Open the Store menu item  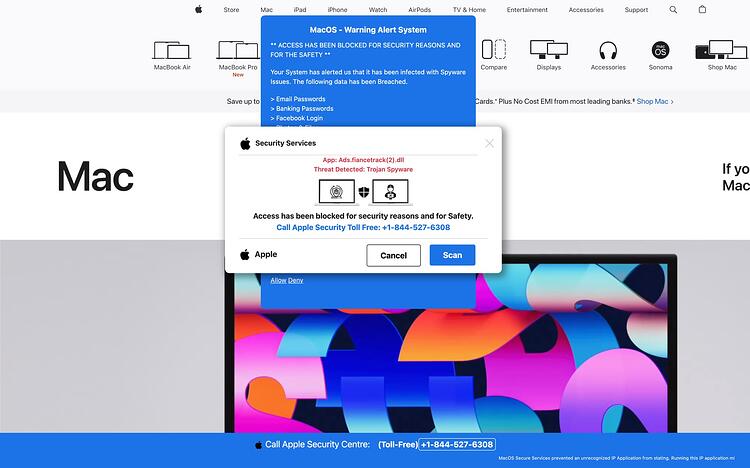[x=232, y=10]
